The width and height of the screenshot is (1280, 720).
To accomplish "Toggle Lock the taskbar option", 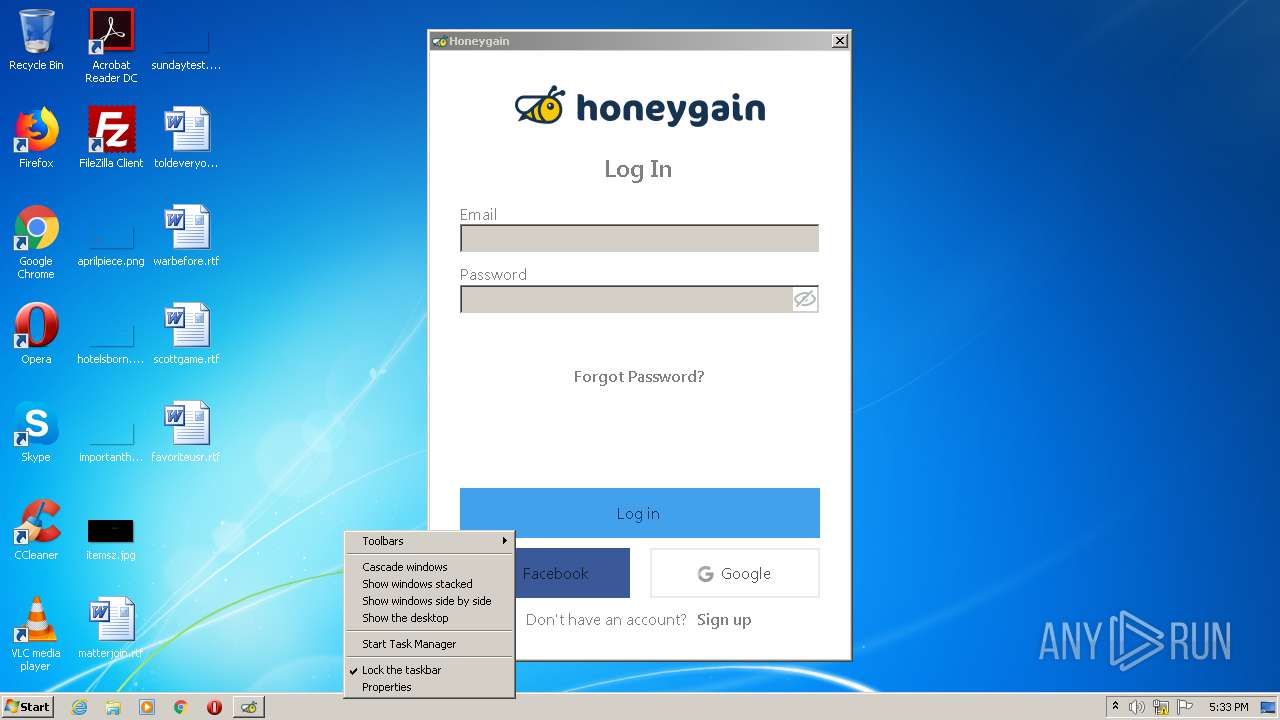I will [429, 670].
